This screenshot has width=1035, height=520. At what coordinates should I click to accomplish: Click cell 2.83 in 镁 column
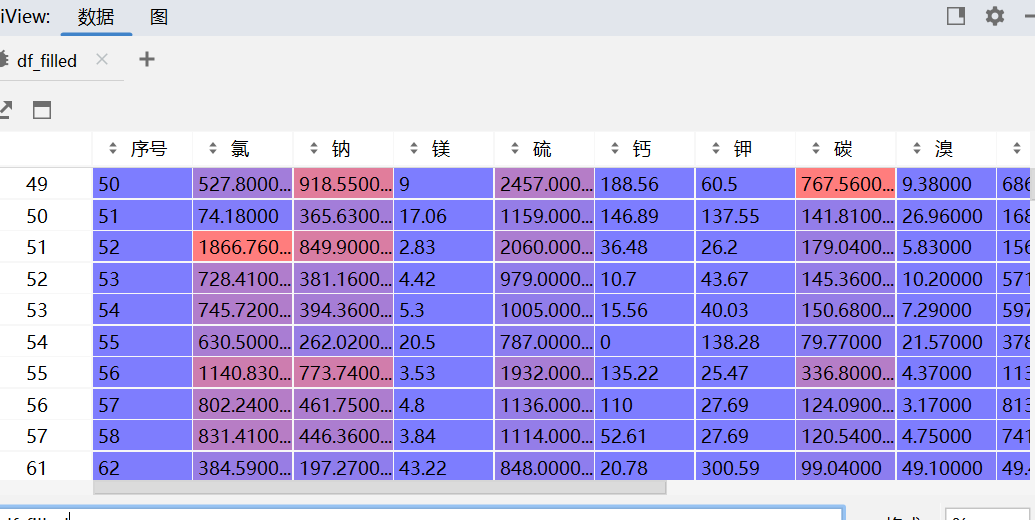click(x=444, y=247)
